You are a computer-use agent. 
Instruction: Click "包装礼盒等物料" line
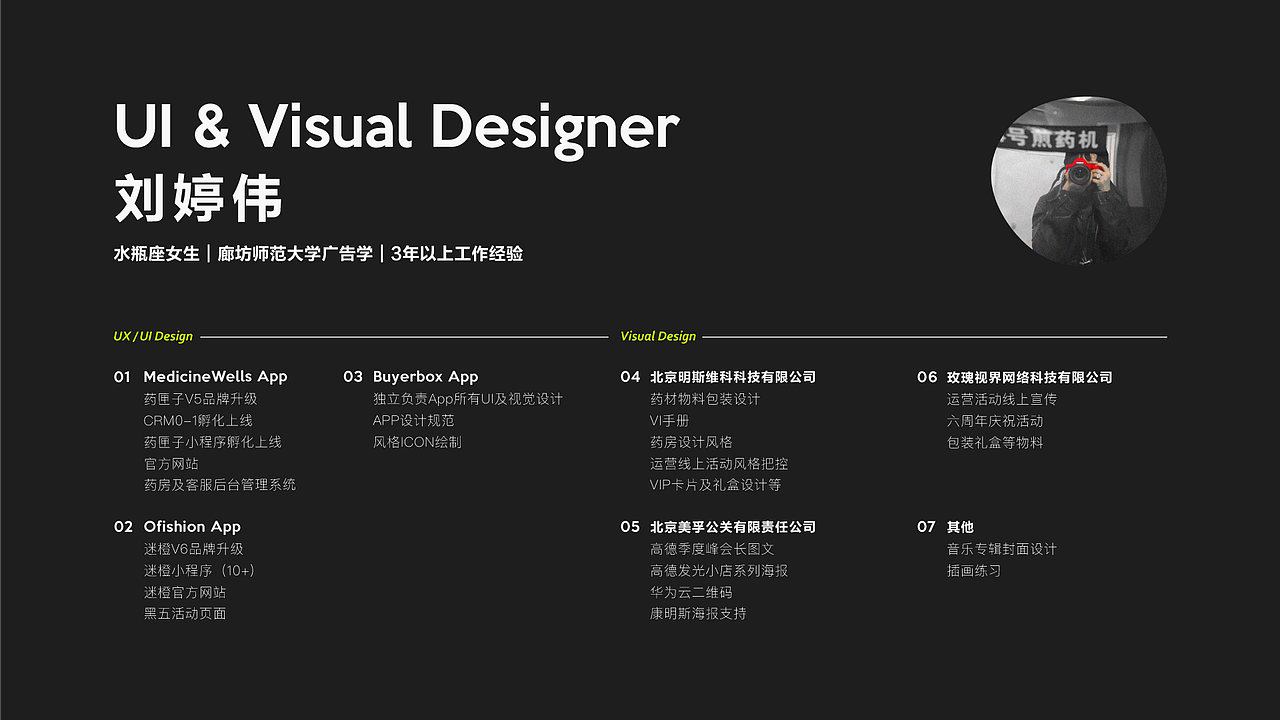[995, 442]
